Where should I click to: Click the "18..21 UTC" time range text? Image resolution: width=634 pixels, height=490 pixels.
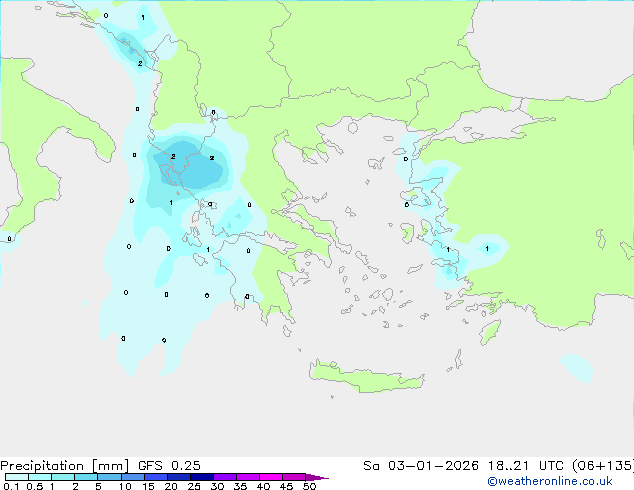tap(525, 466)
